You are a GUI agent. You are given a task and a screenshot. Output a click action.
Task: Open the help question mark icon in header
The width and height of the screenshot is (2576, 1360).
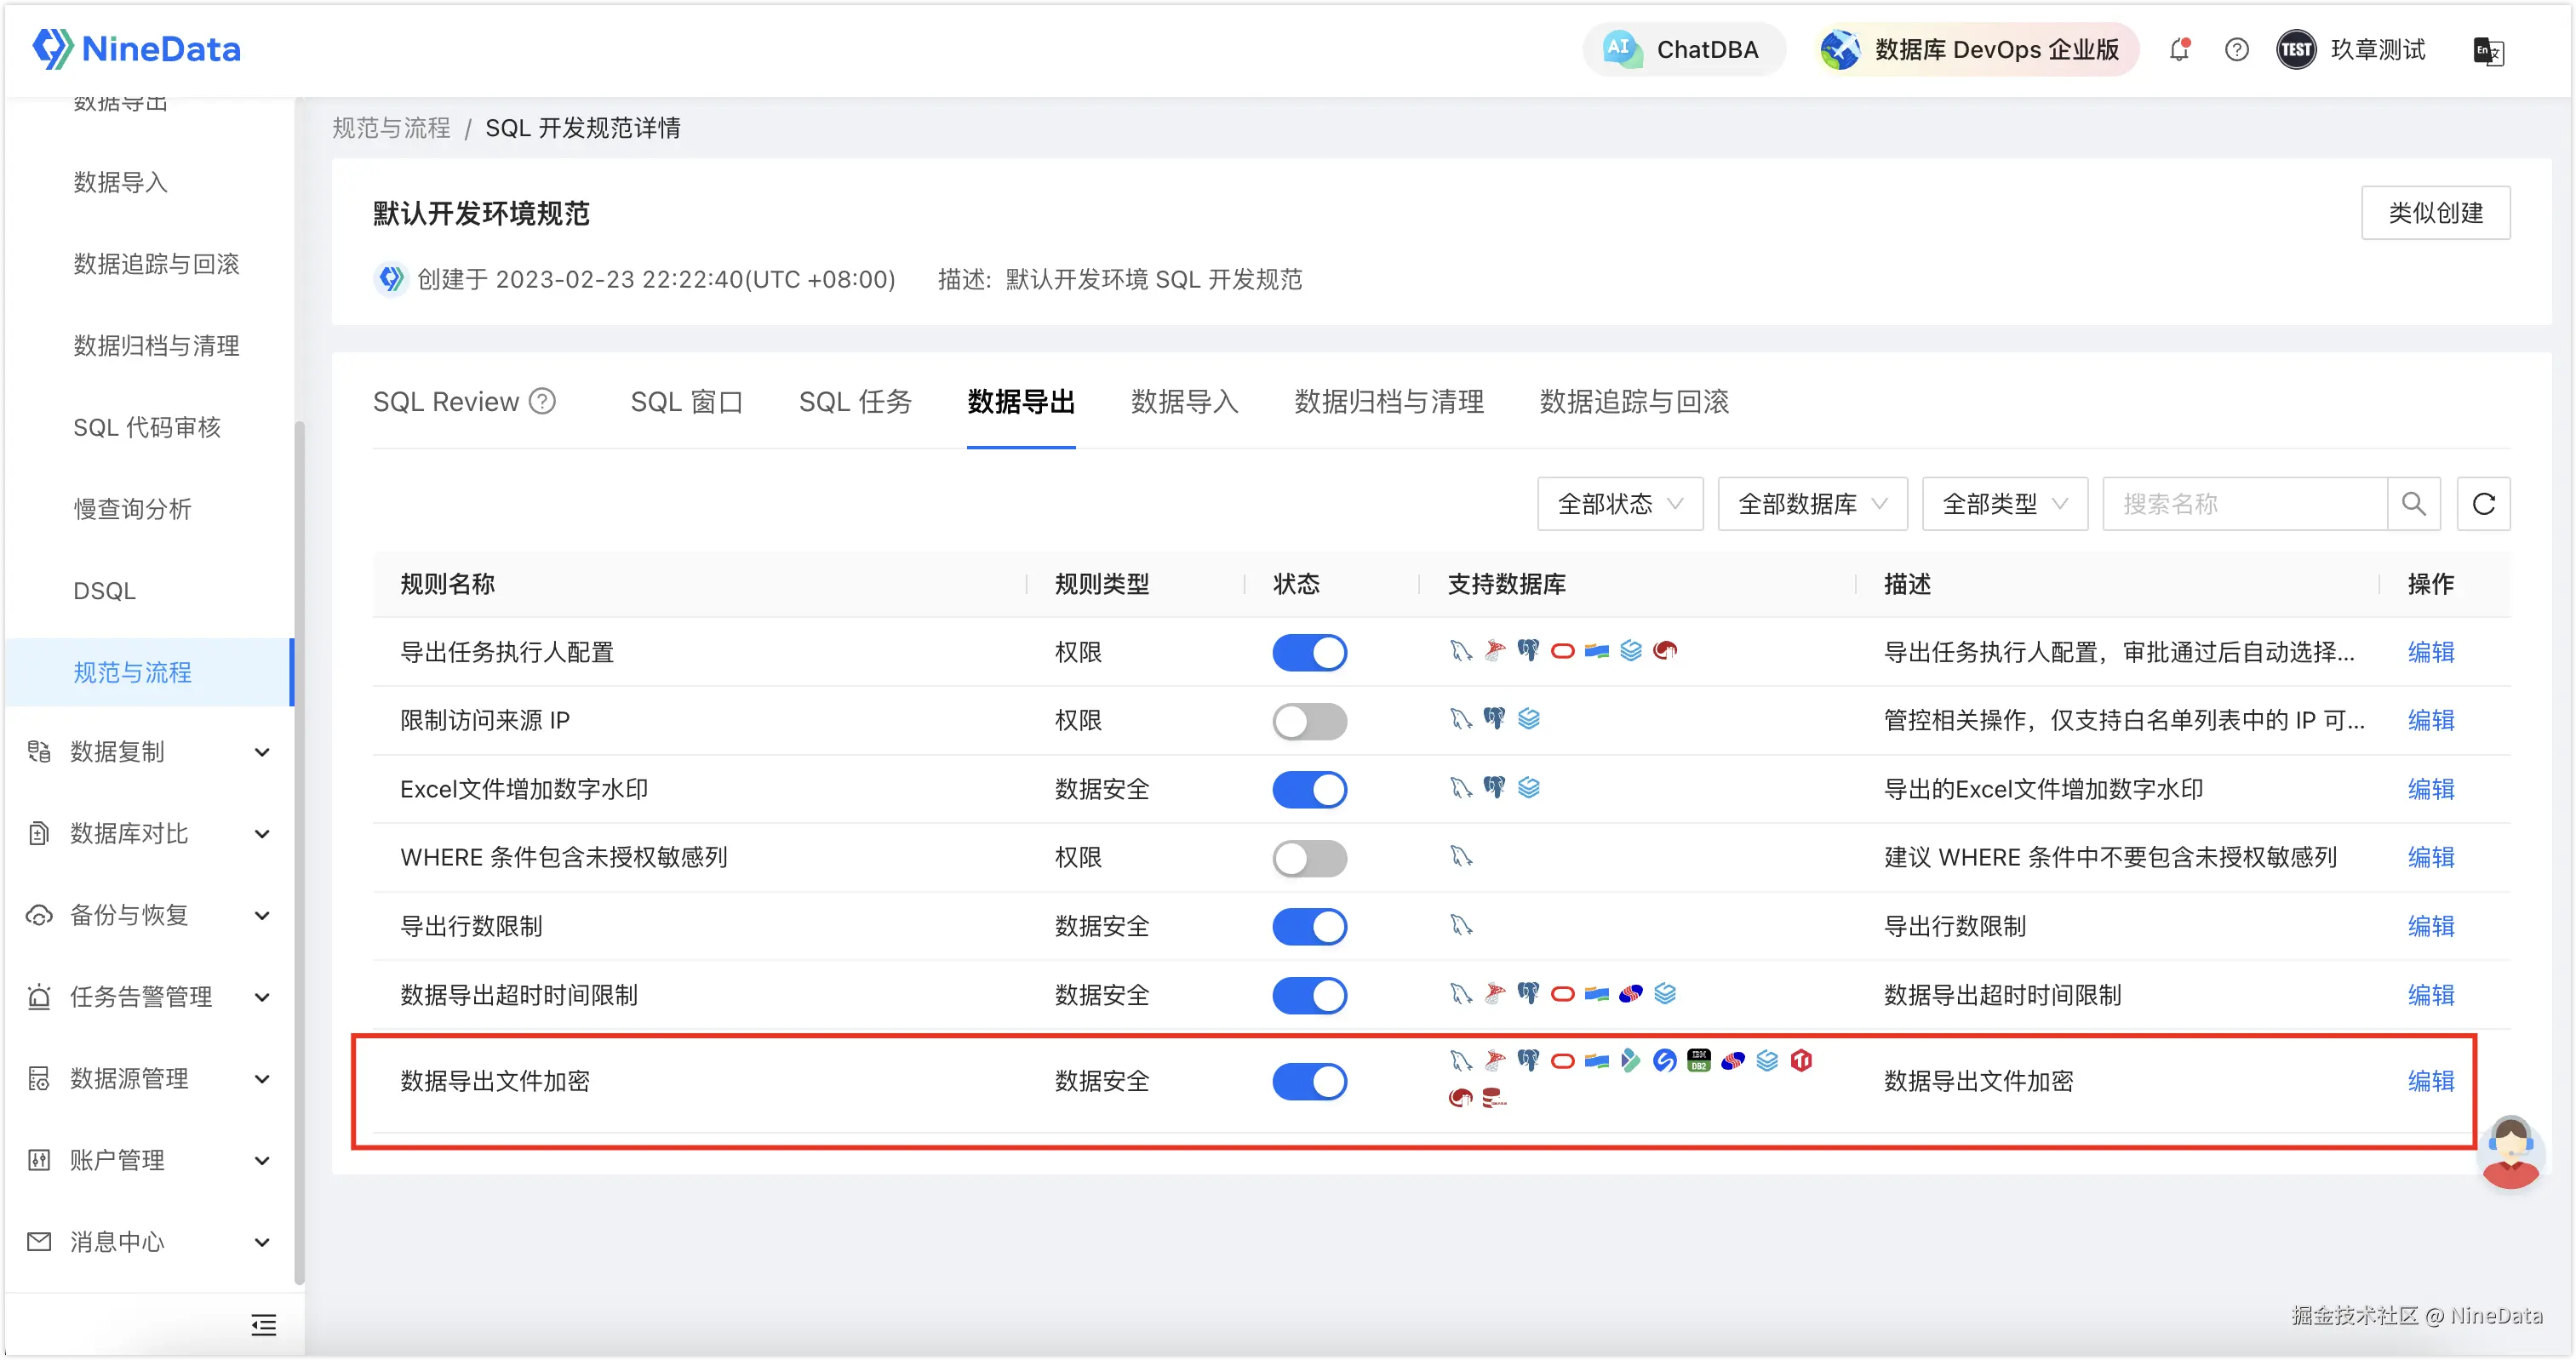point(2237,50)
